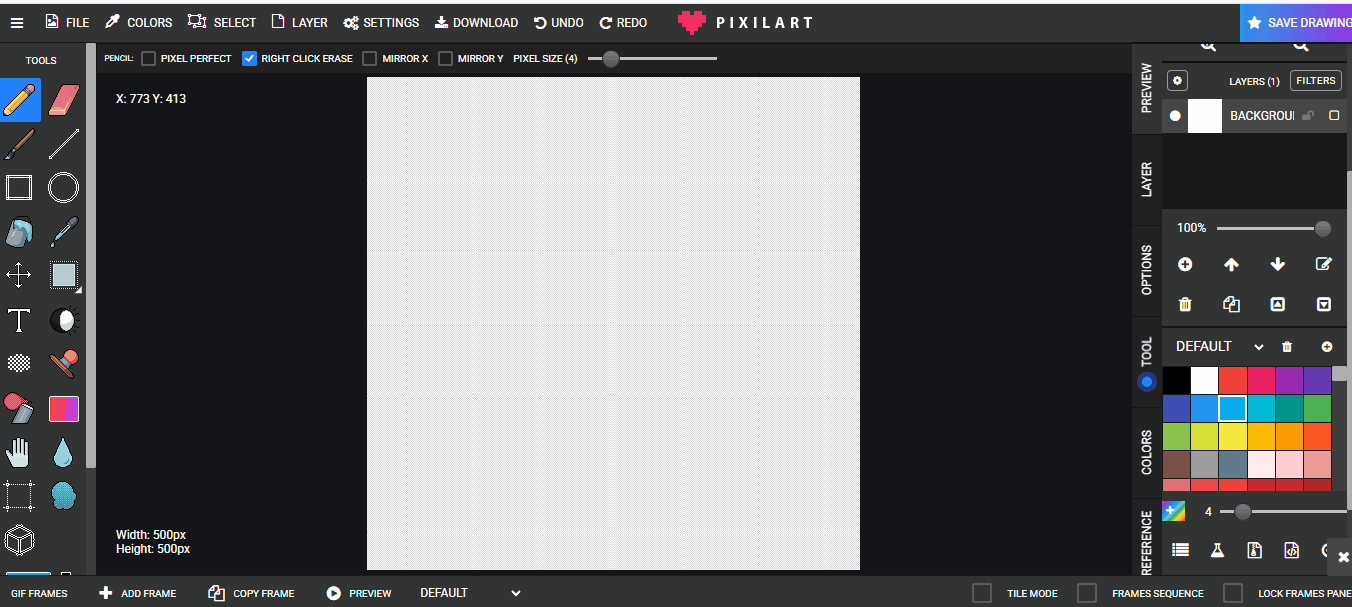Viewport: 1352px width, 607px height.
Task: Uncheck Right Click Erase option
Action: tap(250, 59)
